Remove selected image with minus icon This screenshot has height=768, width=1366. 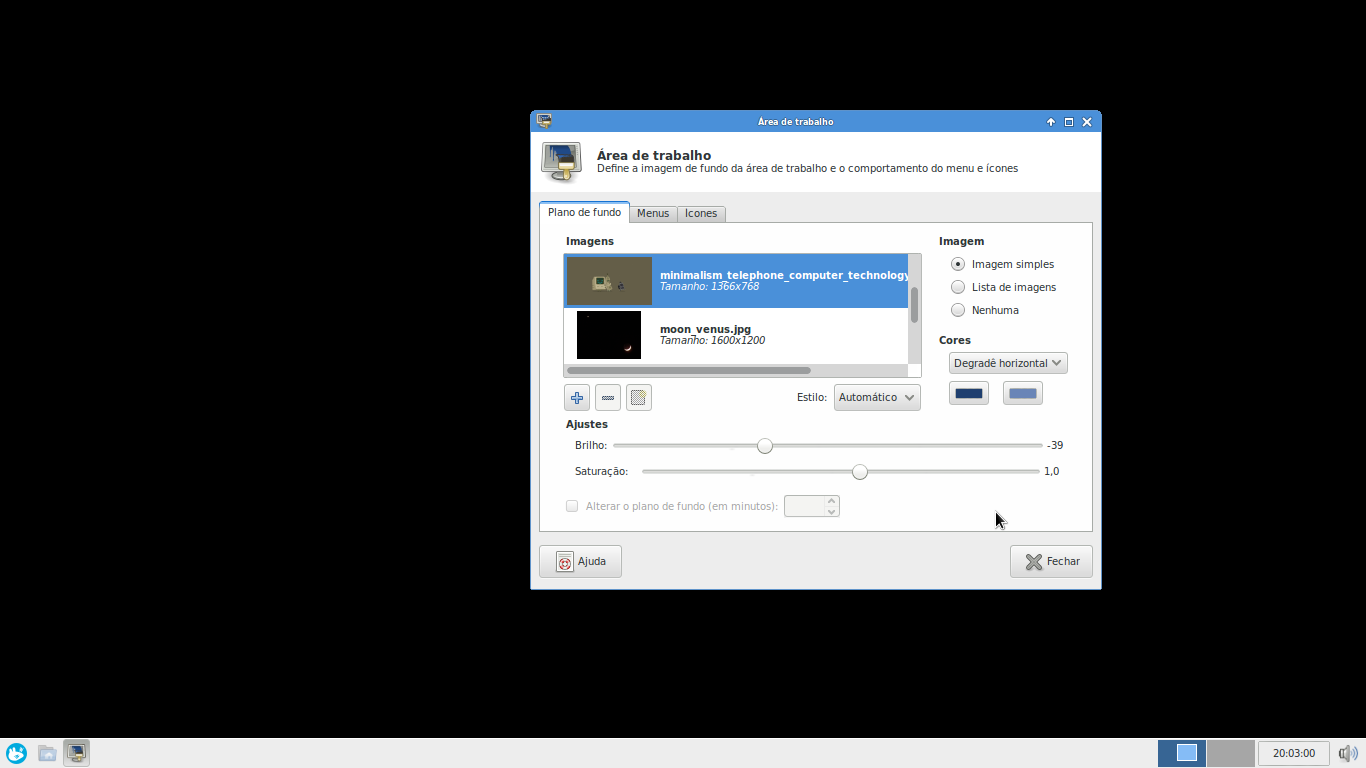pos(608,398)
